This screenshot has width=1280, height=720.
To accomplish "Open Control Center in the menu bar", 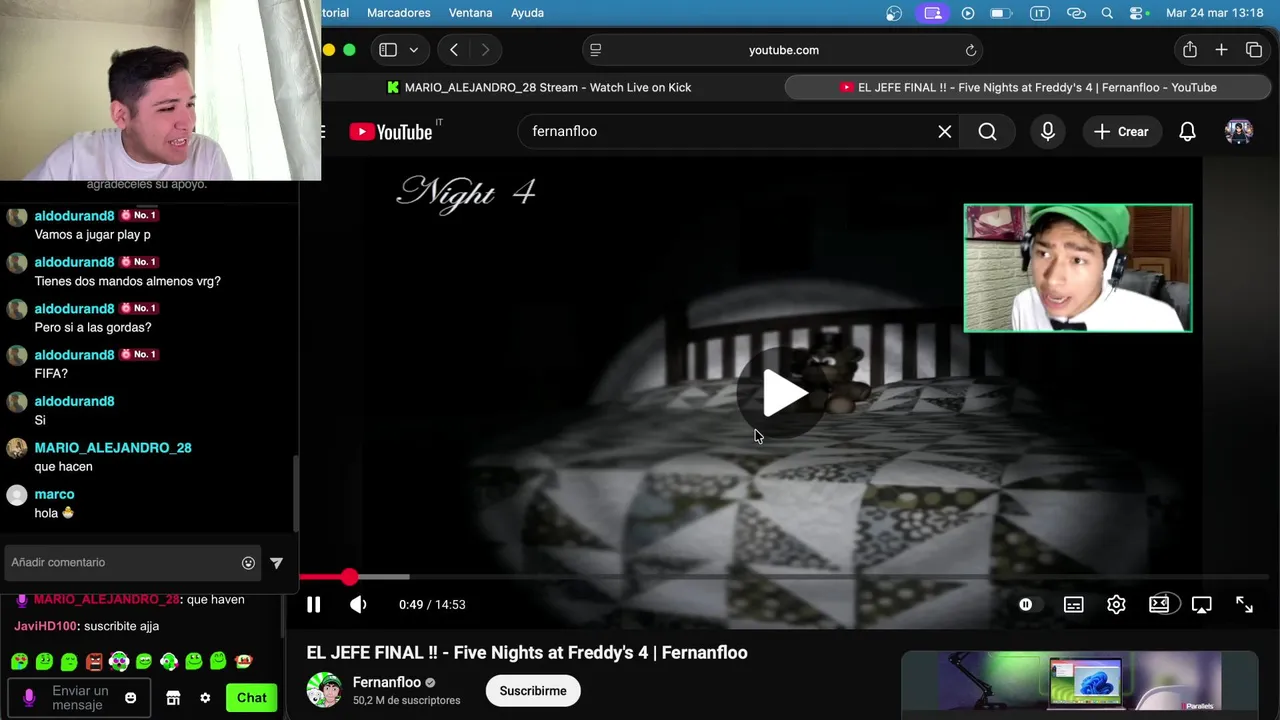I will pos(1137,13).
